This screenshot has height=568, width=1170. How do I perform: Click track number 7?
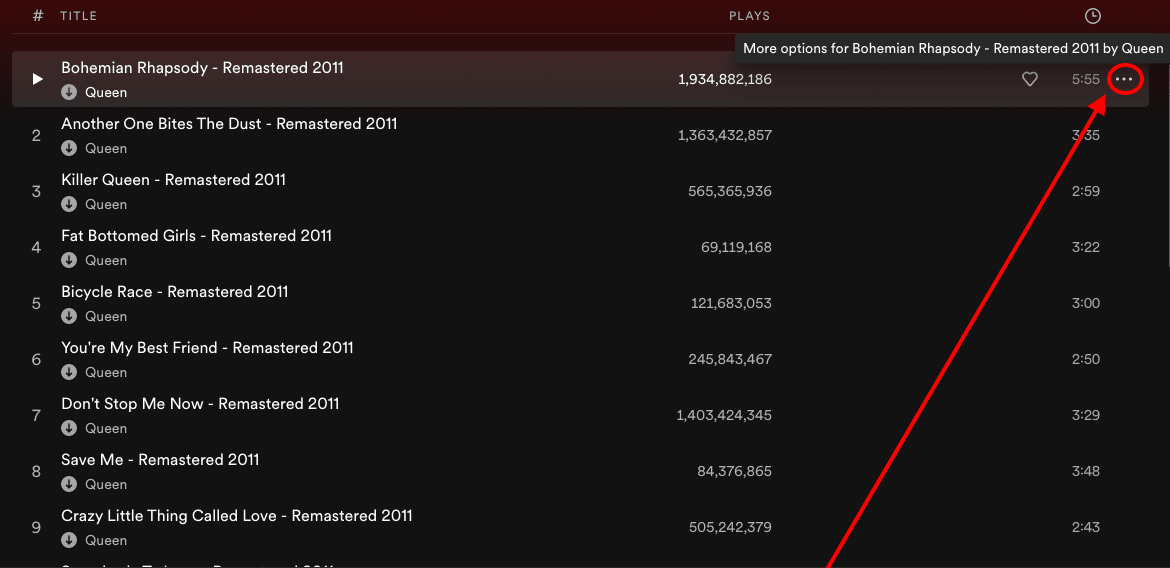pos(36,415)
